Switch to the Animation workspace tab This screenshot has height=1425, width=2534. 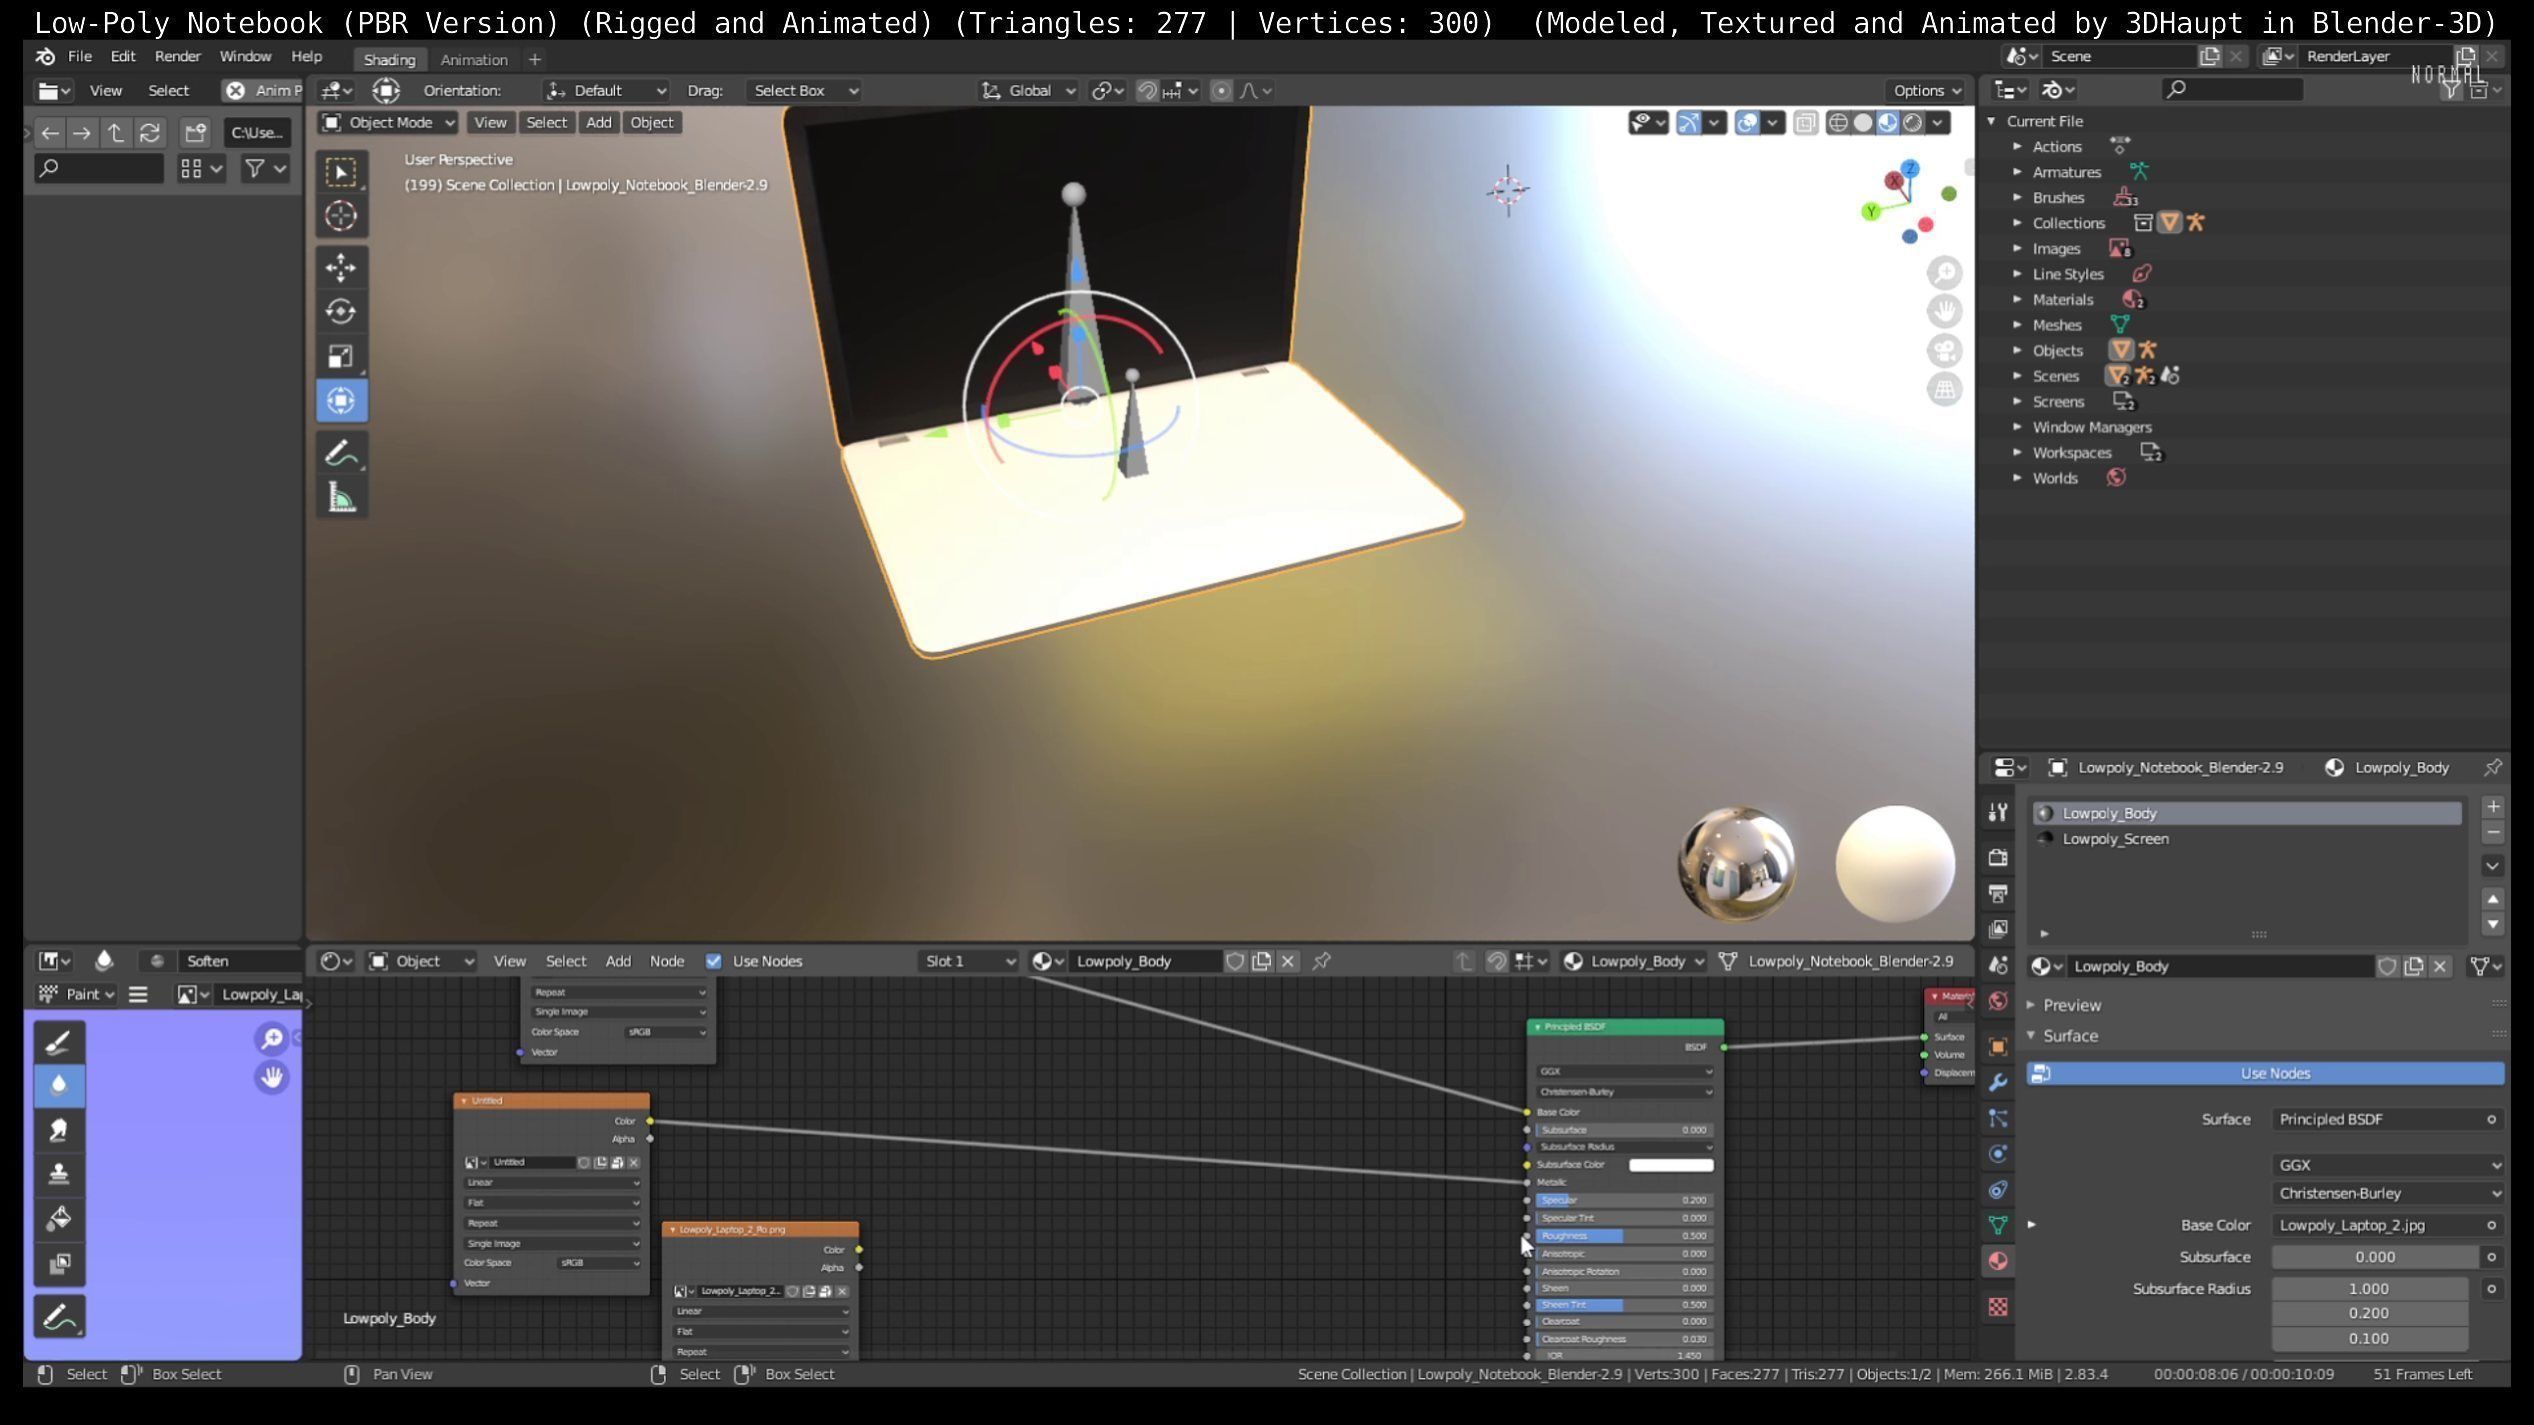point(474,60)
